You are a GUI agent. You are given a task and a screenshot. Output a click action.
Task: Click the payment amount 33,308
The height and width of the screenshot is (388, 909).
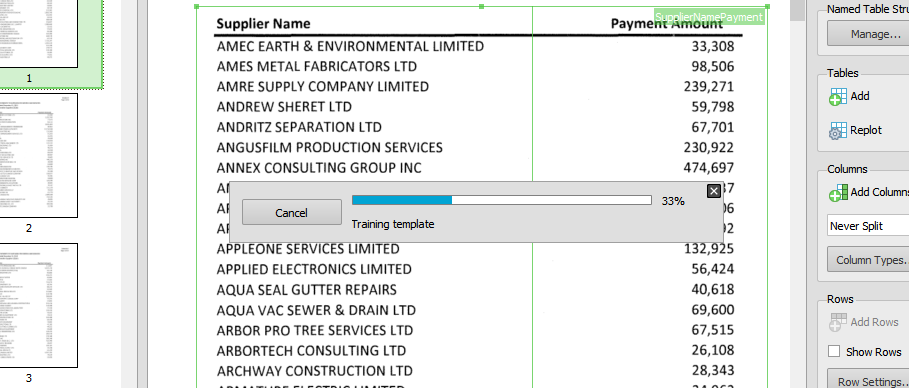(x=712, y=46)
